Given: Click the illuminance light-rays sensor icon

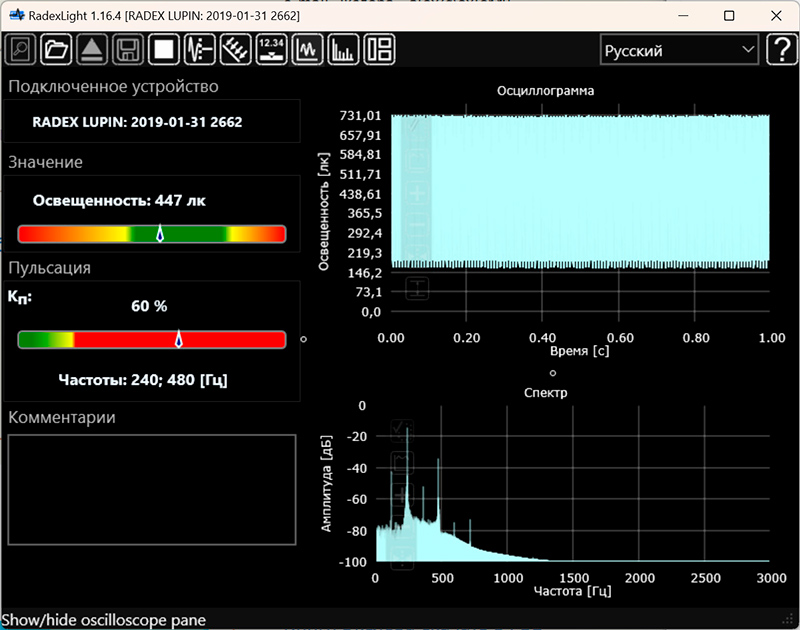Looking at the screenshot, I should click(235, 49).
